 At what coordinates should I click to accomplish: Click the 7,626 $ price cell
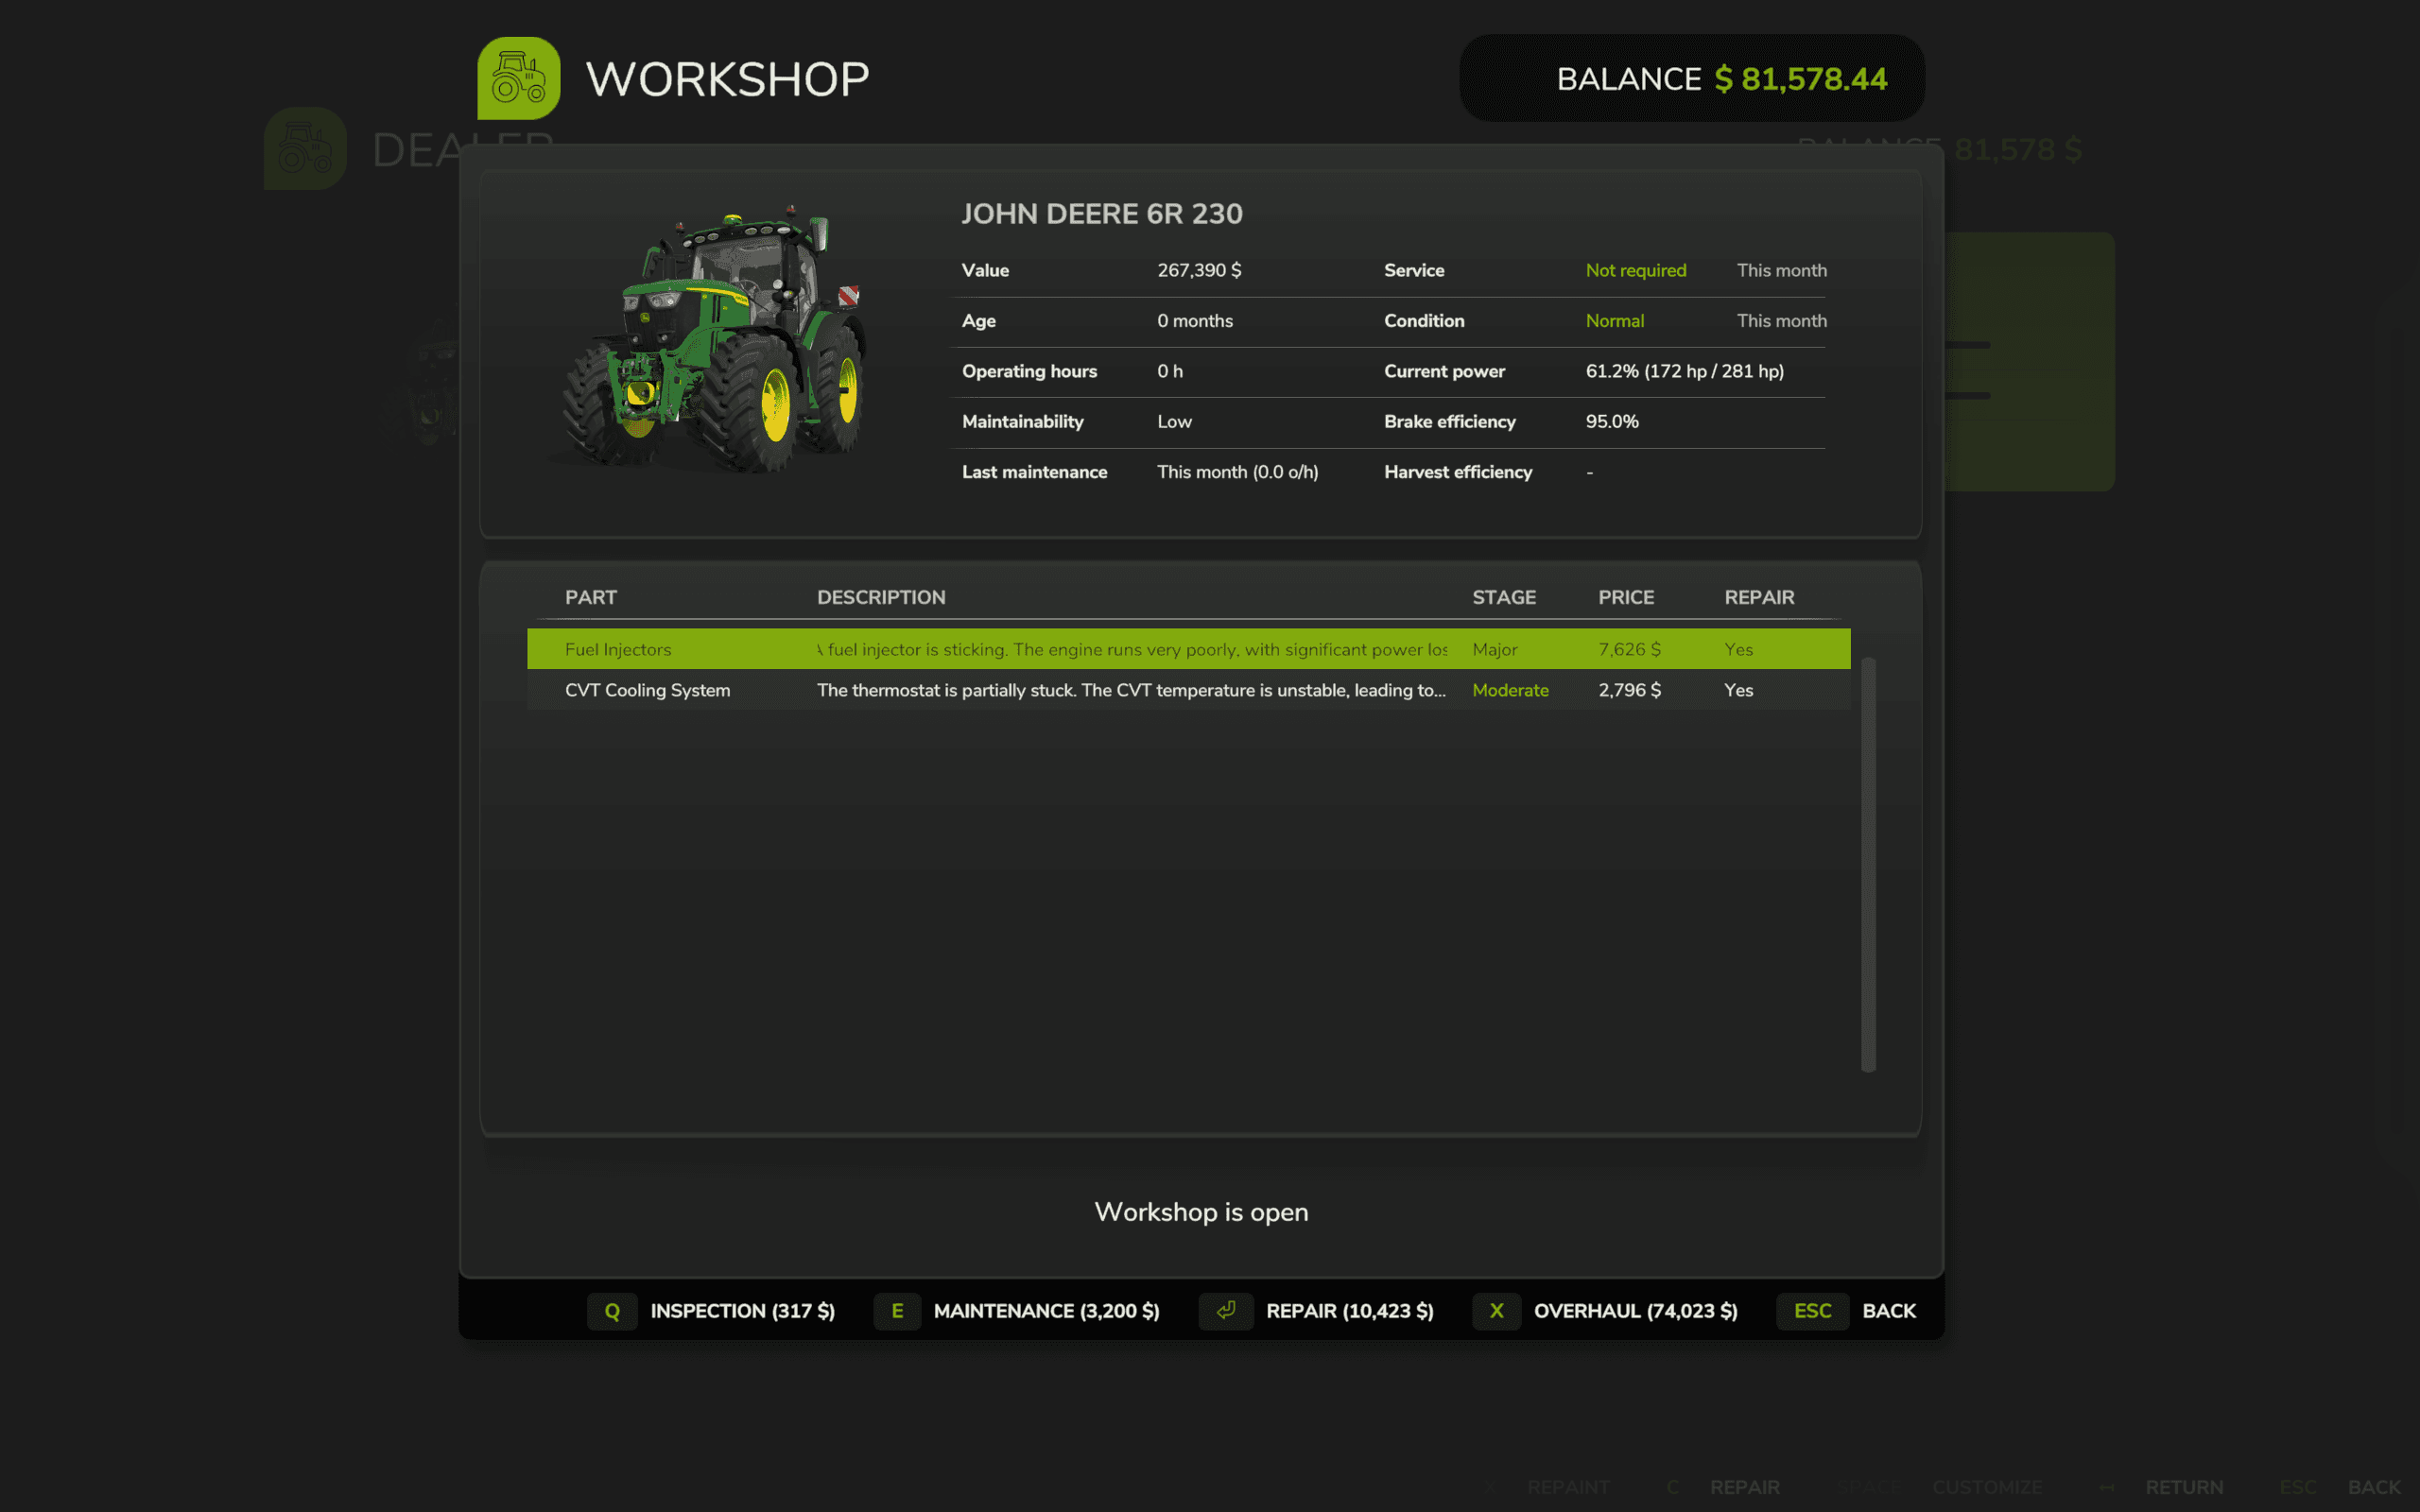click(x=1629, y=649)
